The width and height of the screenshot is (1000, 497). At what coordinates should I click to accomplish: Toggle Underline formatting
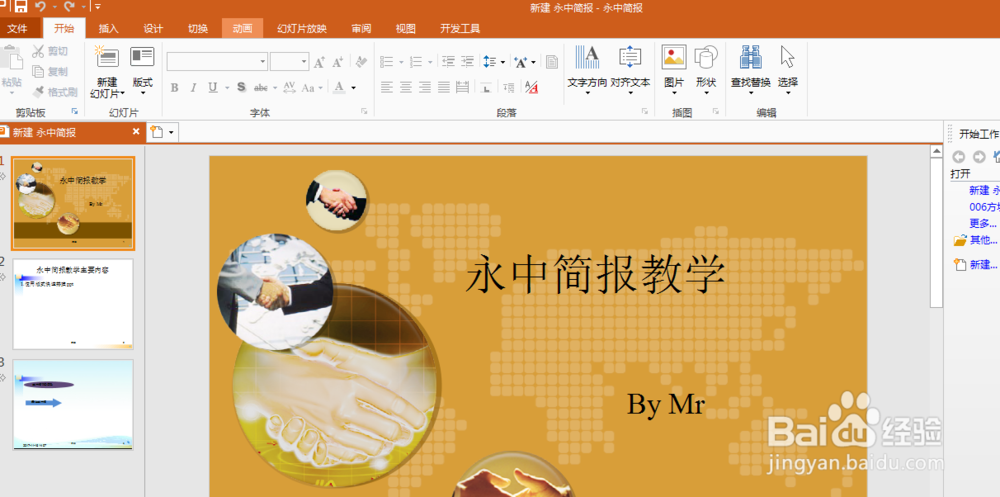click(x=213, y=87)
